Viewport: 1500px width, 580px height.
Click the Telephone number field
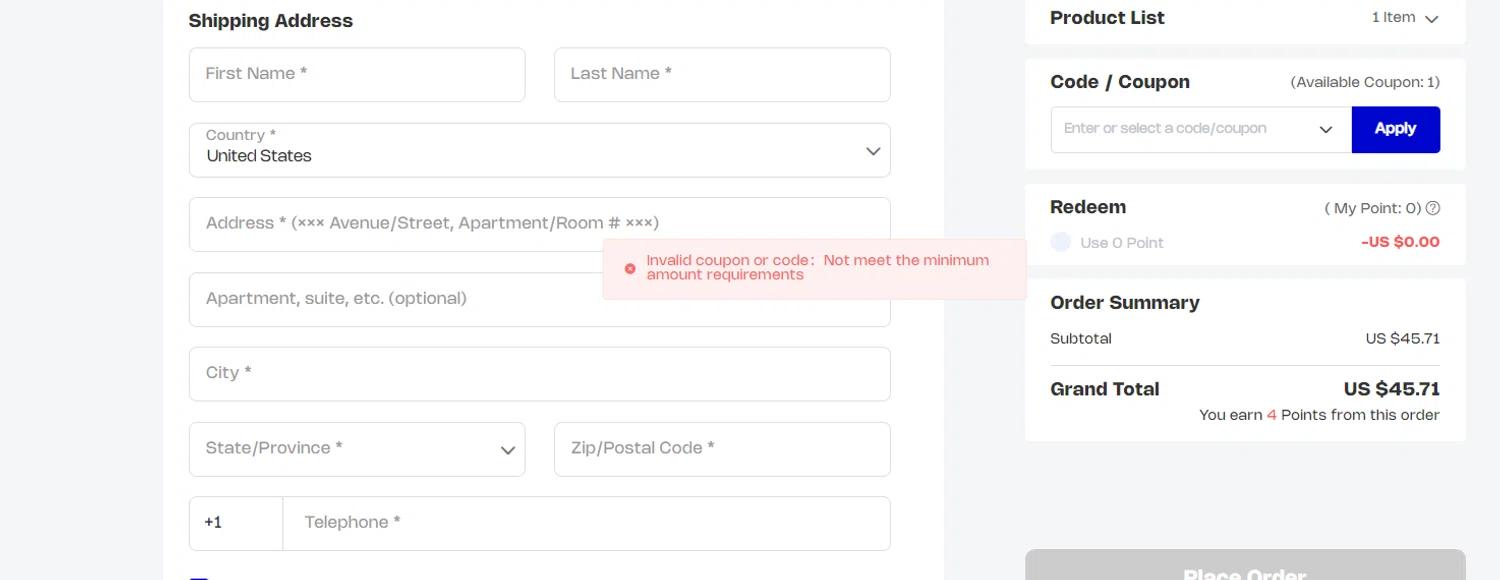point(586,523)
